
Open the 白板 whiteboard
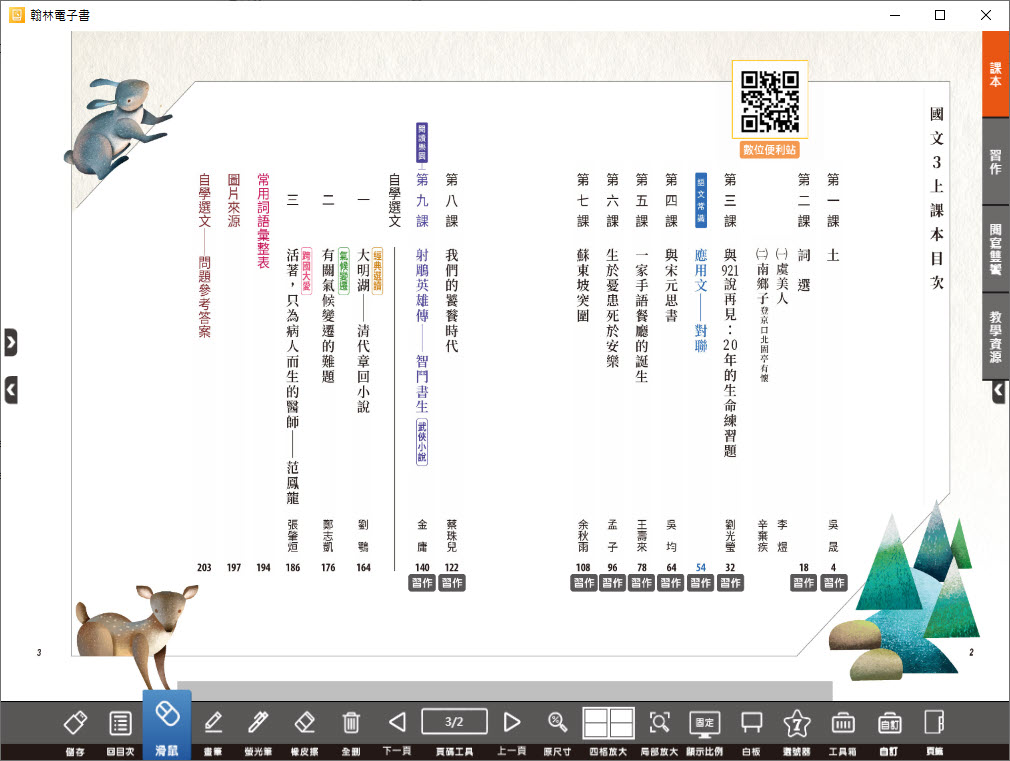pyautogui.click(x=750, y=723)
